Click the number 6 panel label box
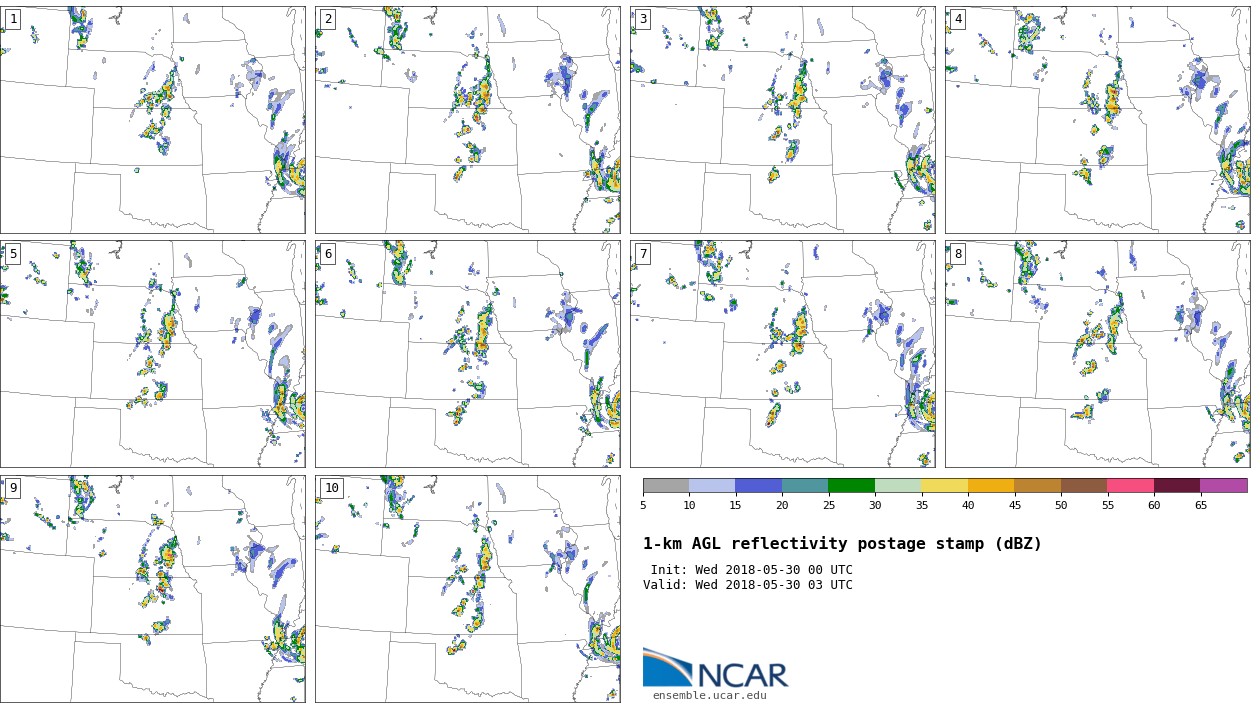Image resolution: width=1260 pixels, height=703 pixels. click(x=327, y=254)
